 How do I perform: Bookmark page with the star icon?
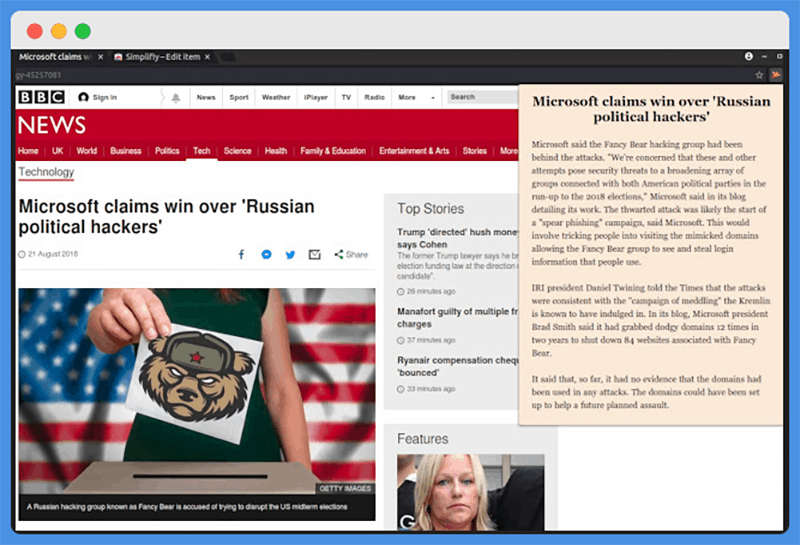pos(759,75)
